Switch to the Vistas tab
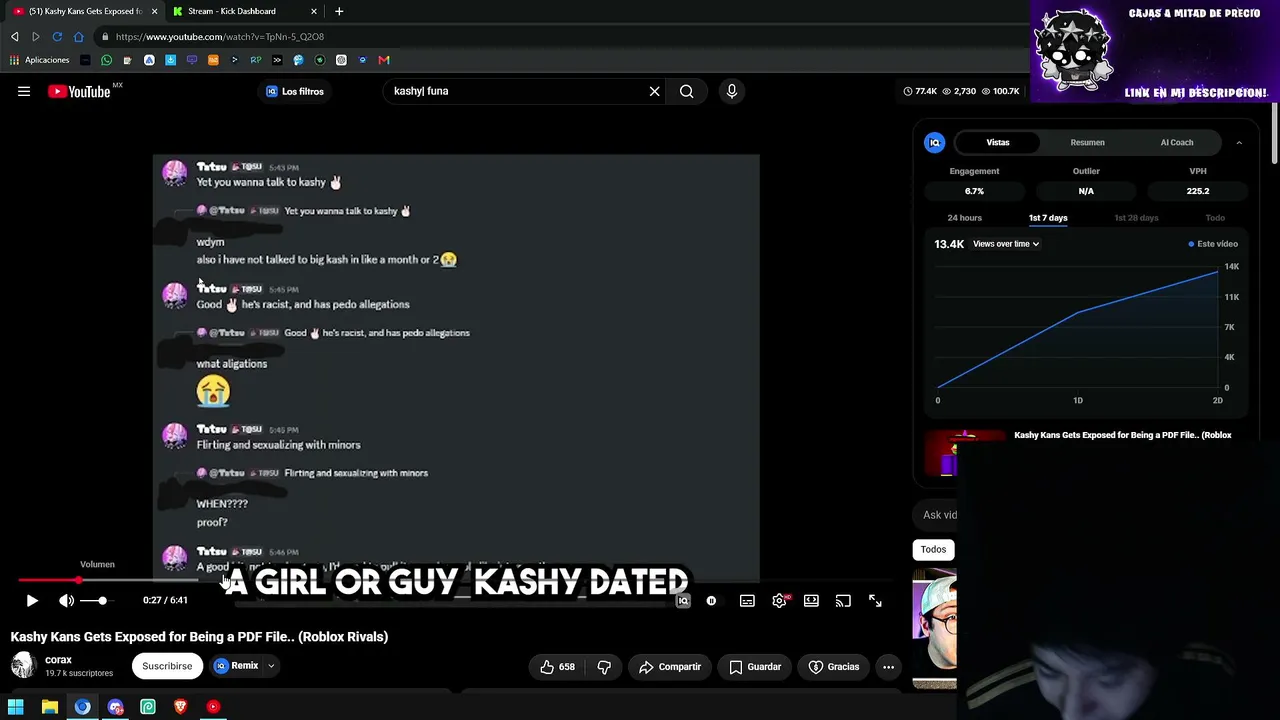 [998, 143]
